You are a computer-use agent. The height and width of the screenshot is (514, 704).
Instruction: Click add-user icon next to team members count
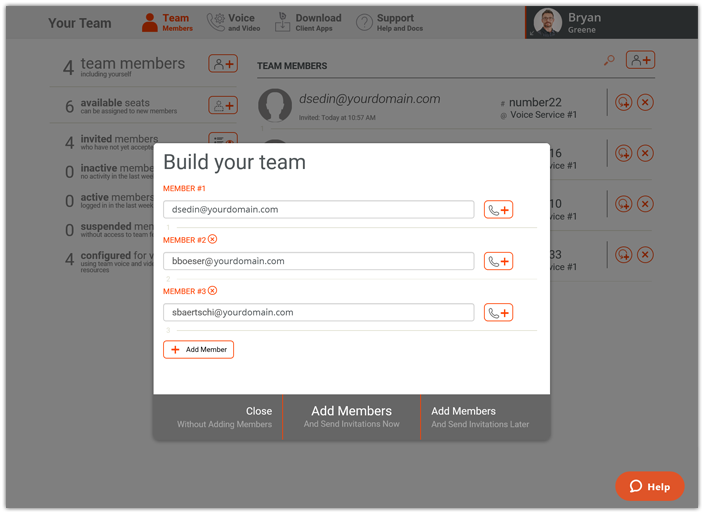click(223, 64)
